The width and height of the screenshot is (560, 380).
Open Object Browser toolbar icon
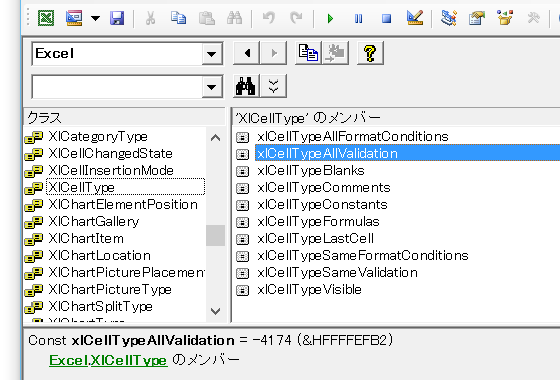[x=505, y=18]
